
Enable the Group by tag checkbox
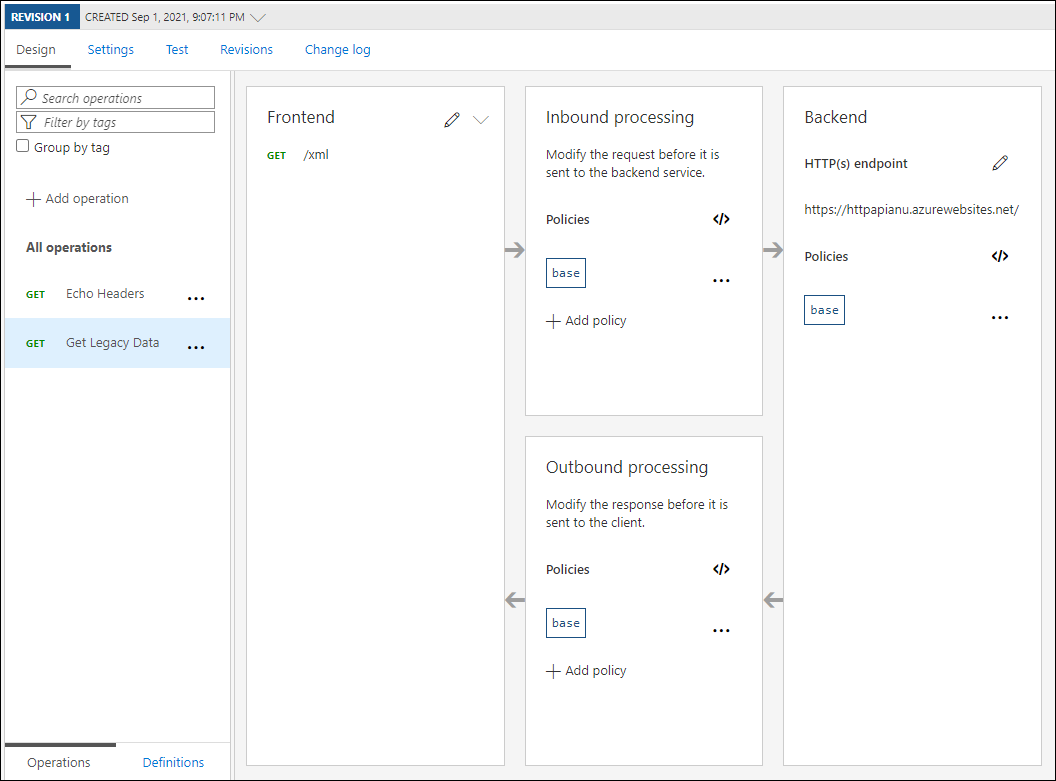point(22,145)
